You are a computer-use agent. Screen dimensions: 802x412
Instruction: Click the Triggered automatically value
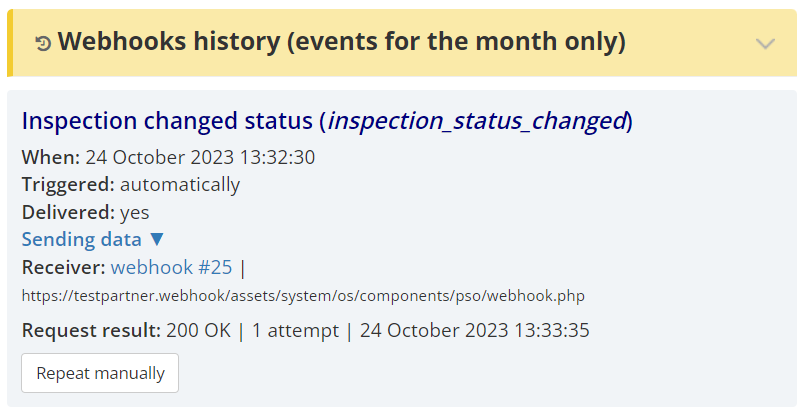point(180,185)
